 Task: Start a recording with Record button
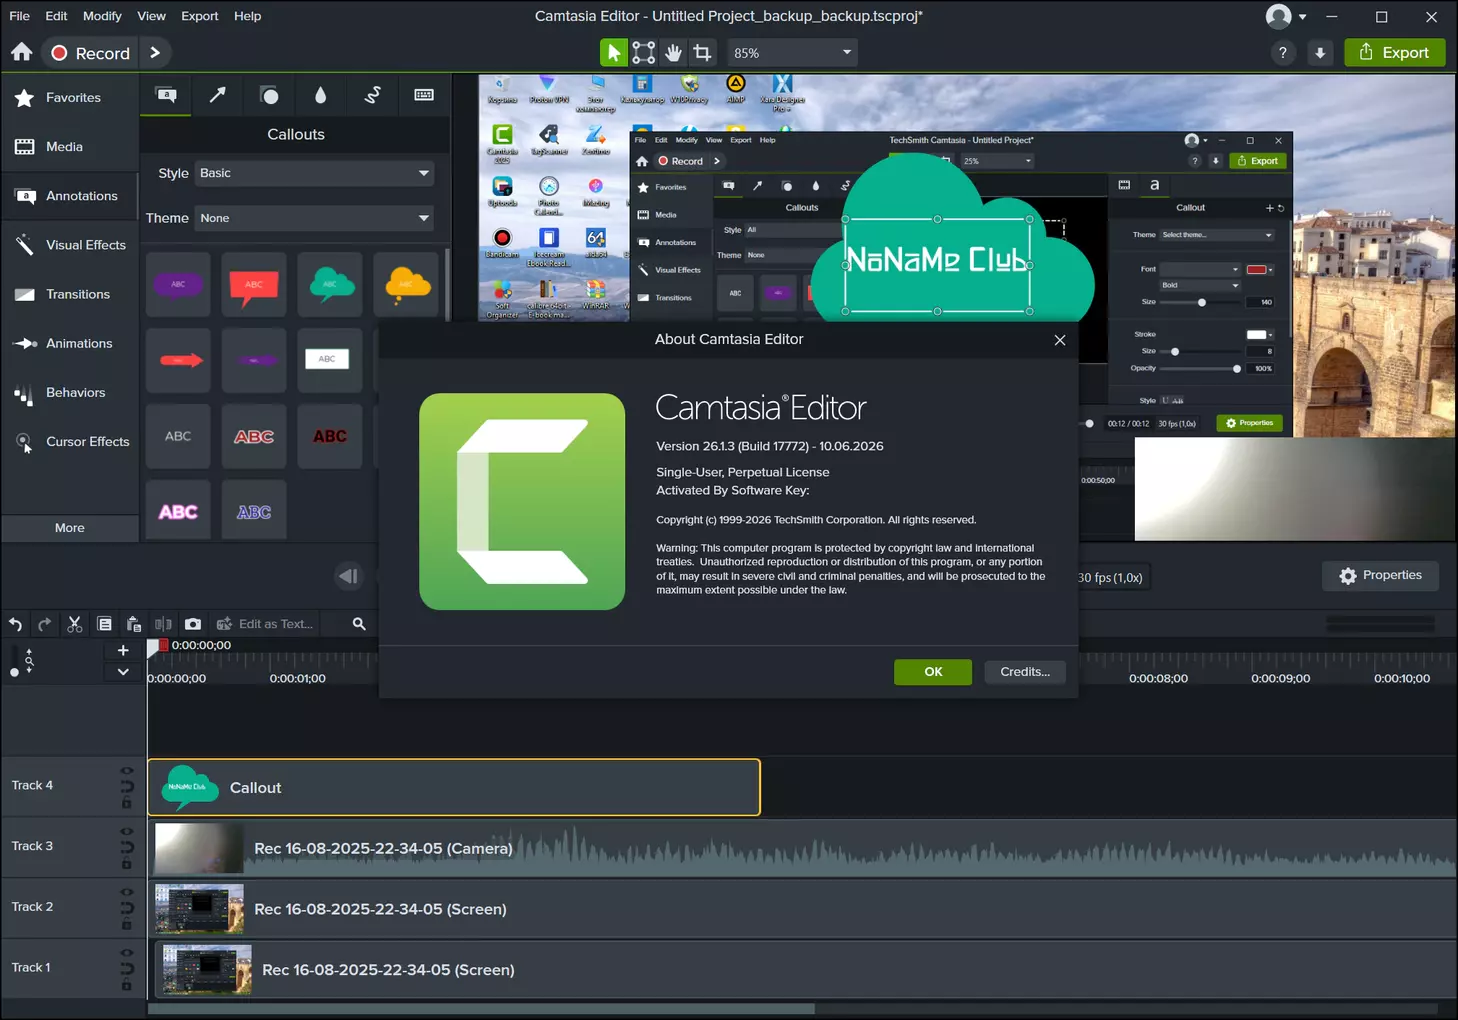click(x=91, y=53)
